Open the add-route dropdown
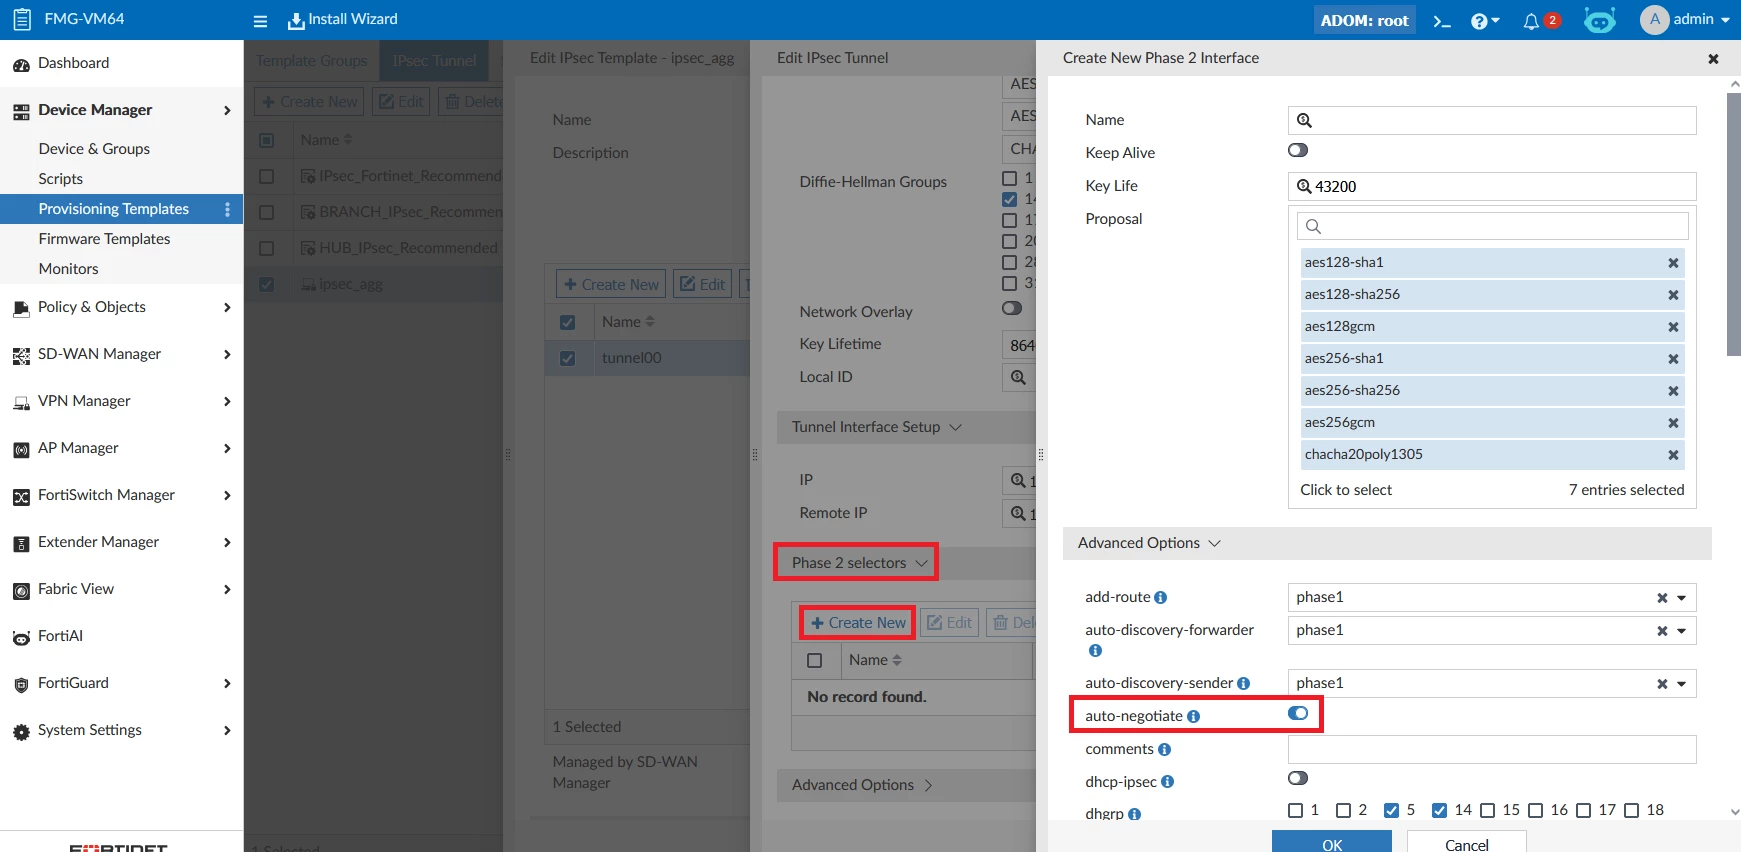1742x852 pixels. point(1681,598)
